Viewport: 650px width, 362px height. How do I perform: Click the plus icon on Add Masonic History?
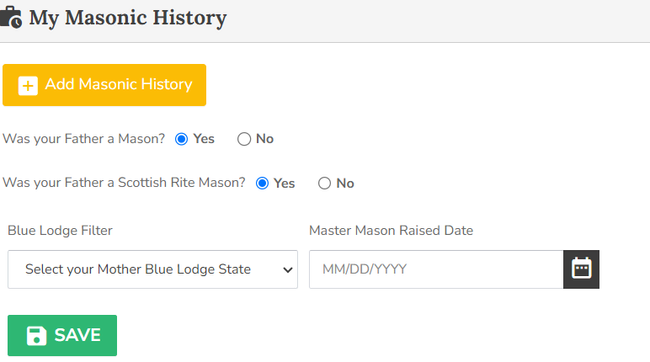[x=28, y=85]
